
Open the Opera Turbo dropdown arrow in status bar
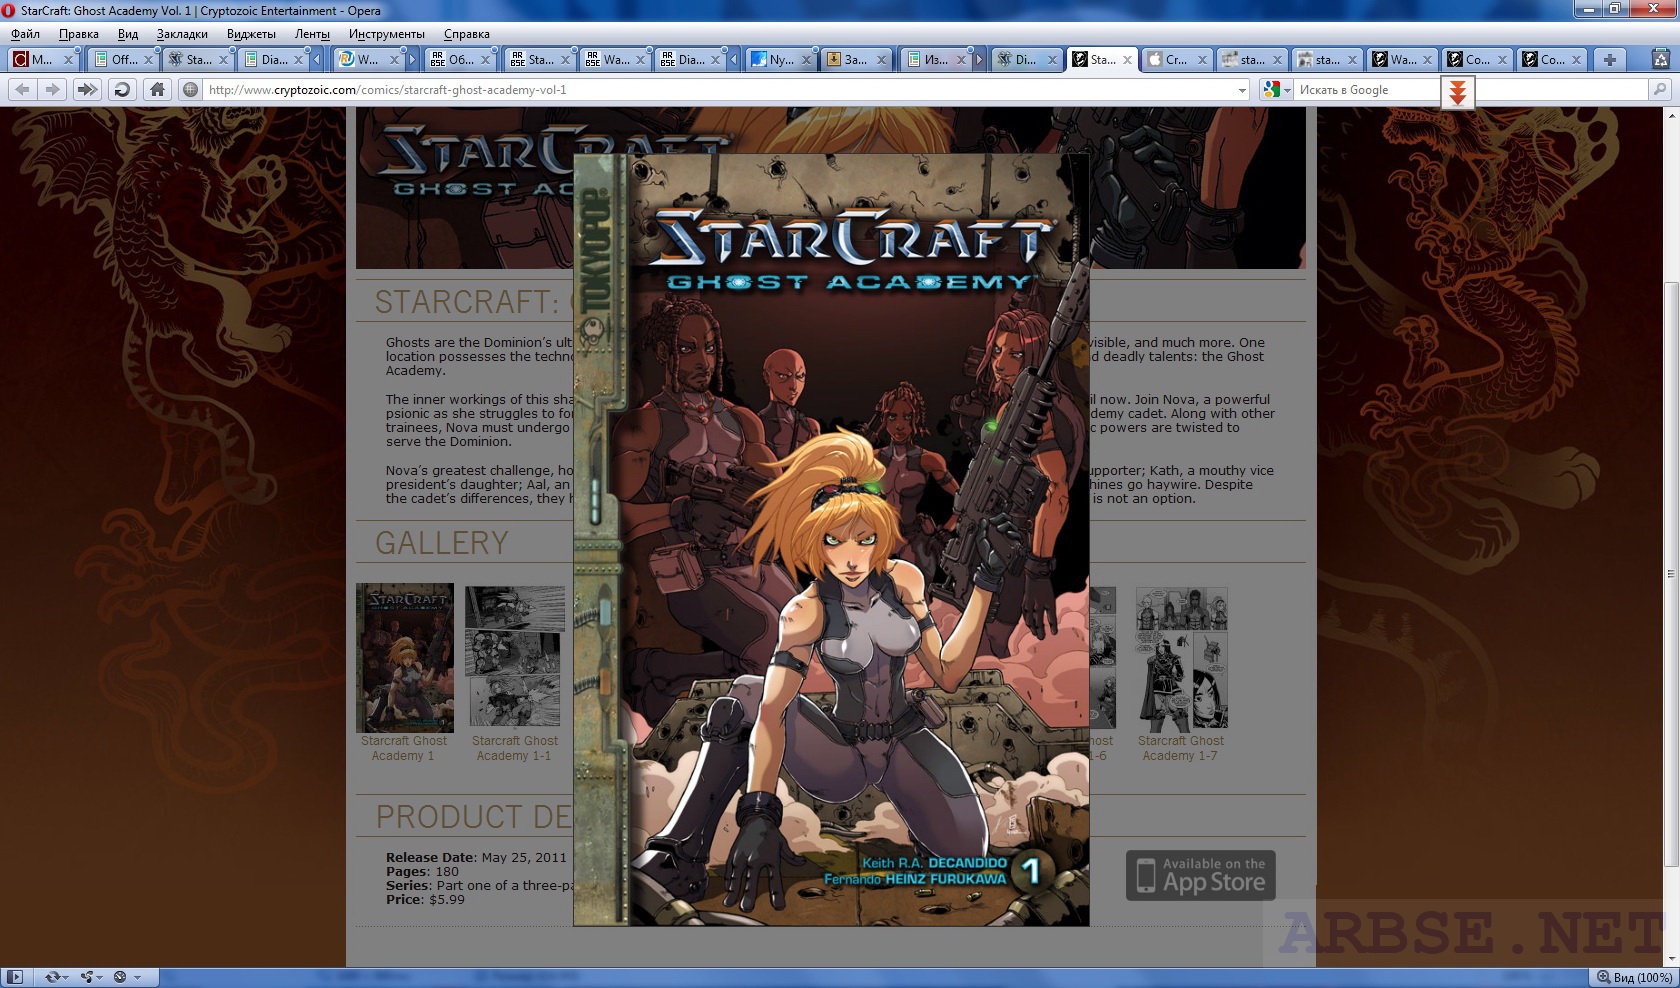click(x=137, y=977)
